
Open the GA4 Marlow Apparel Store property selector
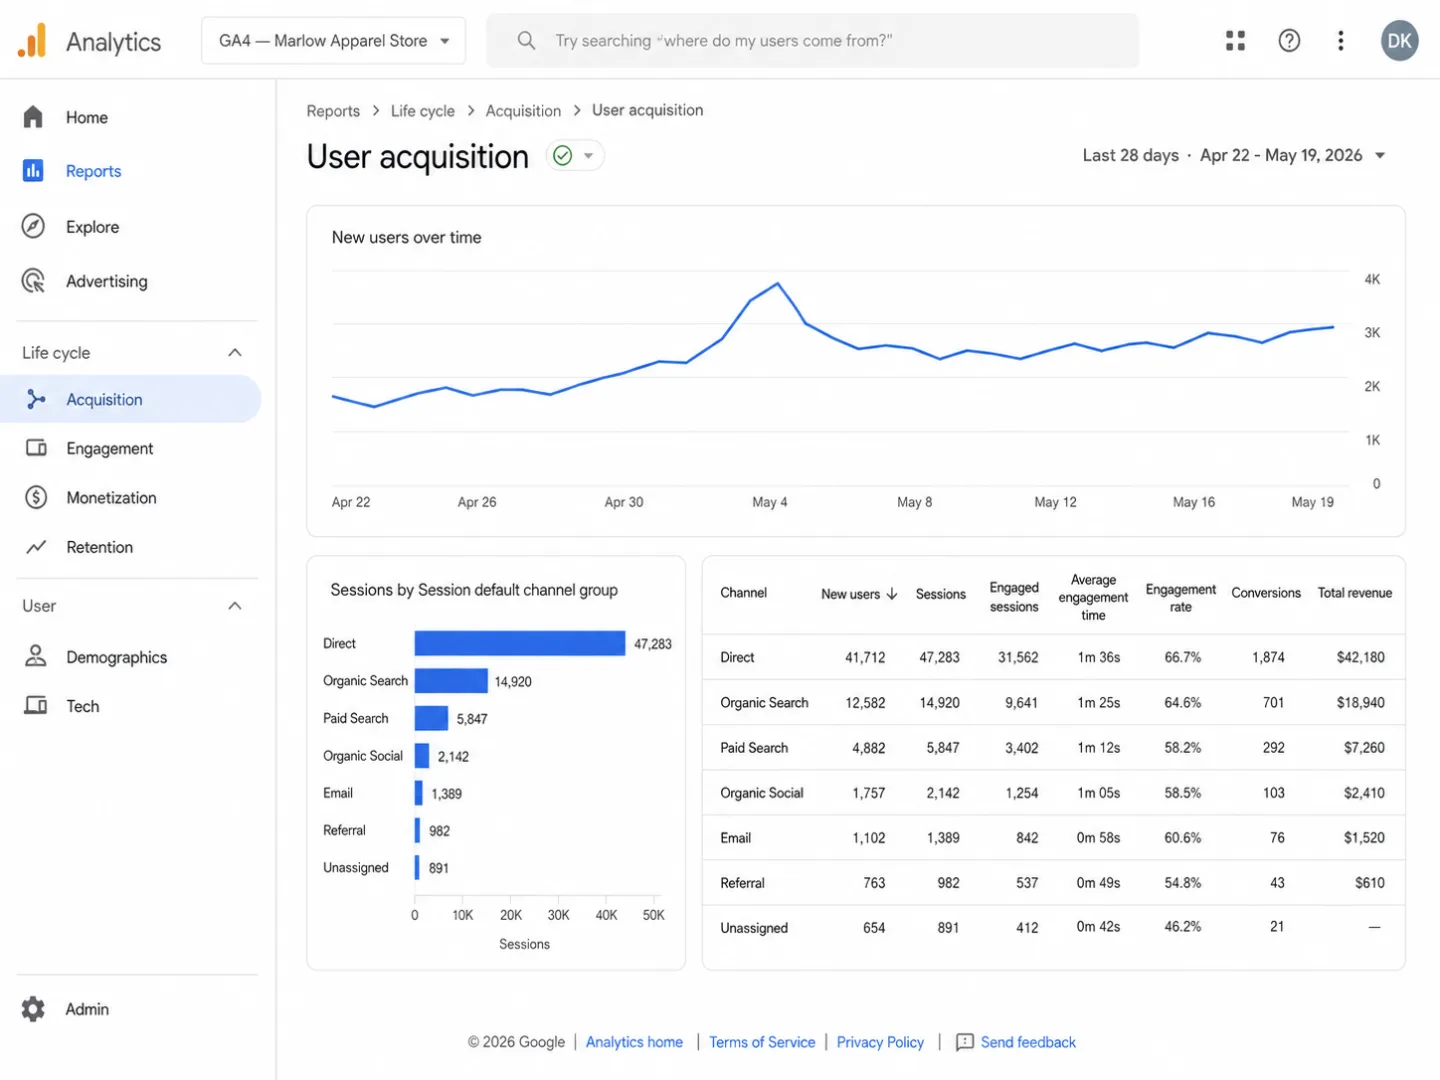[x=333, y=41]
